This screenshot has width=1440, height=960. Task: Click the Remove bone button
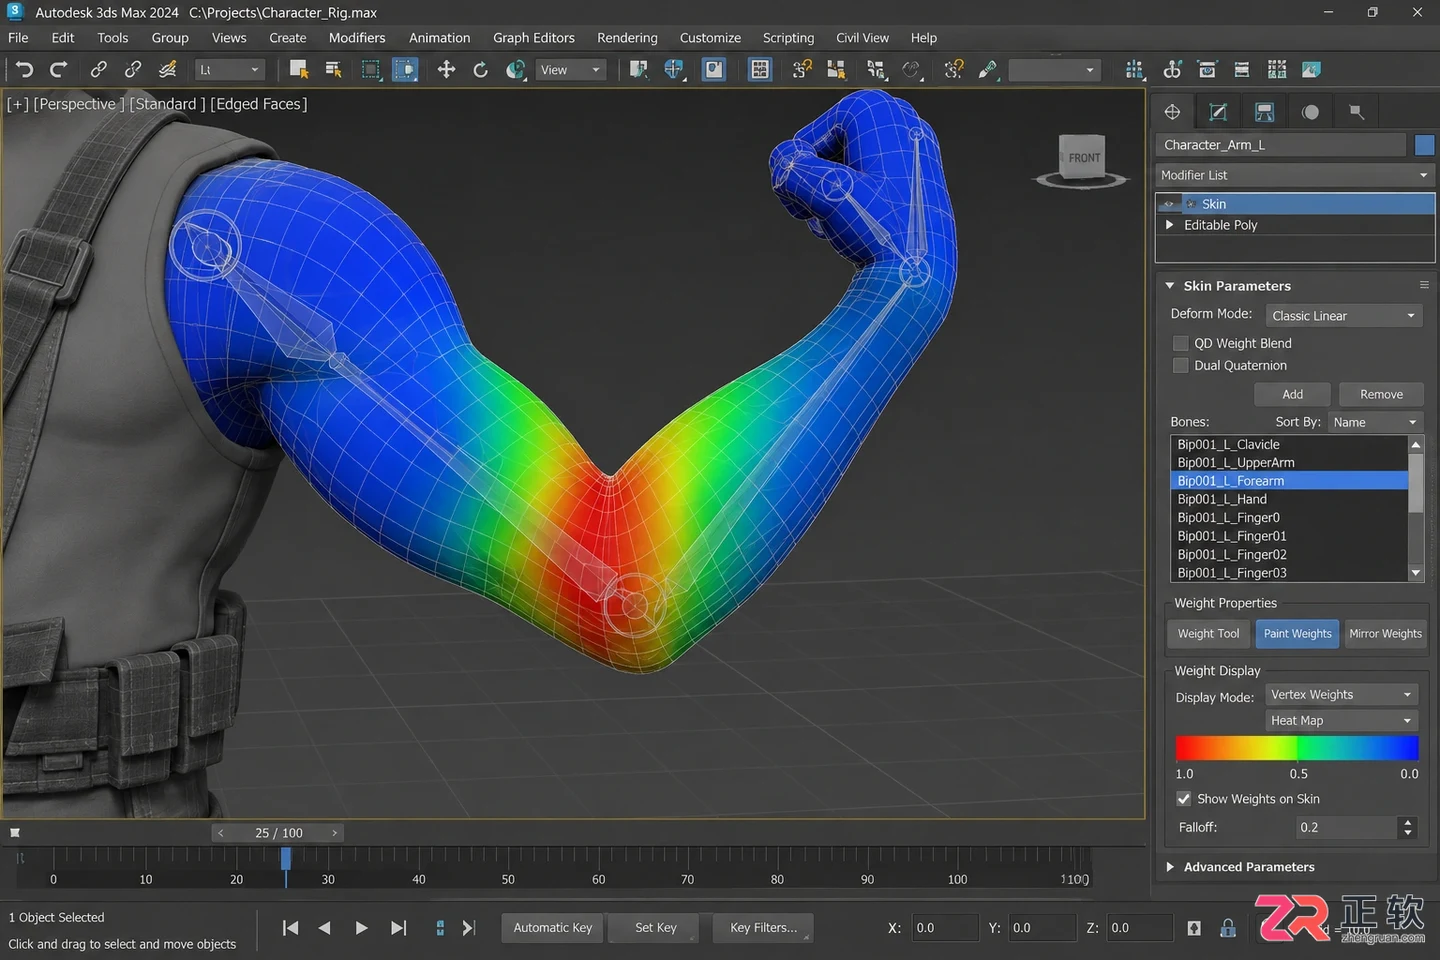[1381, 395]
